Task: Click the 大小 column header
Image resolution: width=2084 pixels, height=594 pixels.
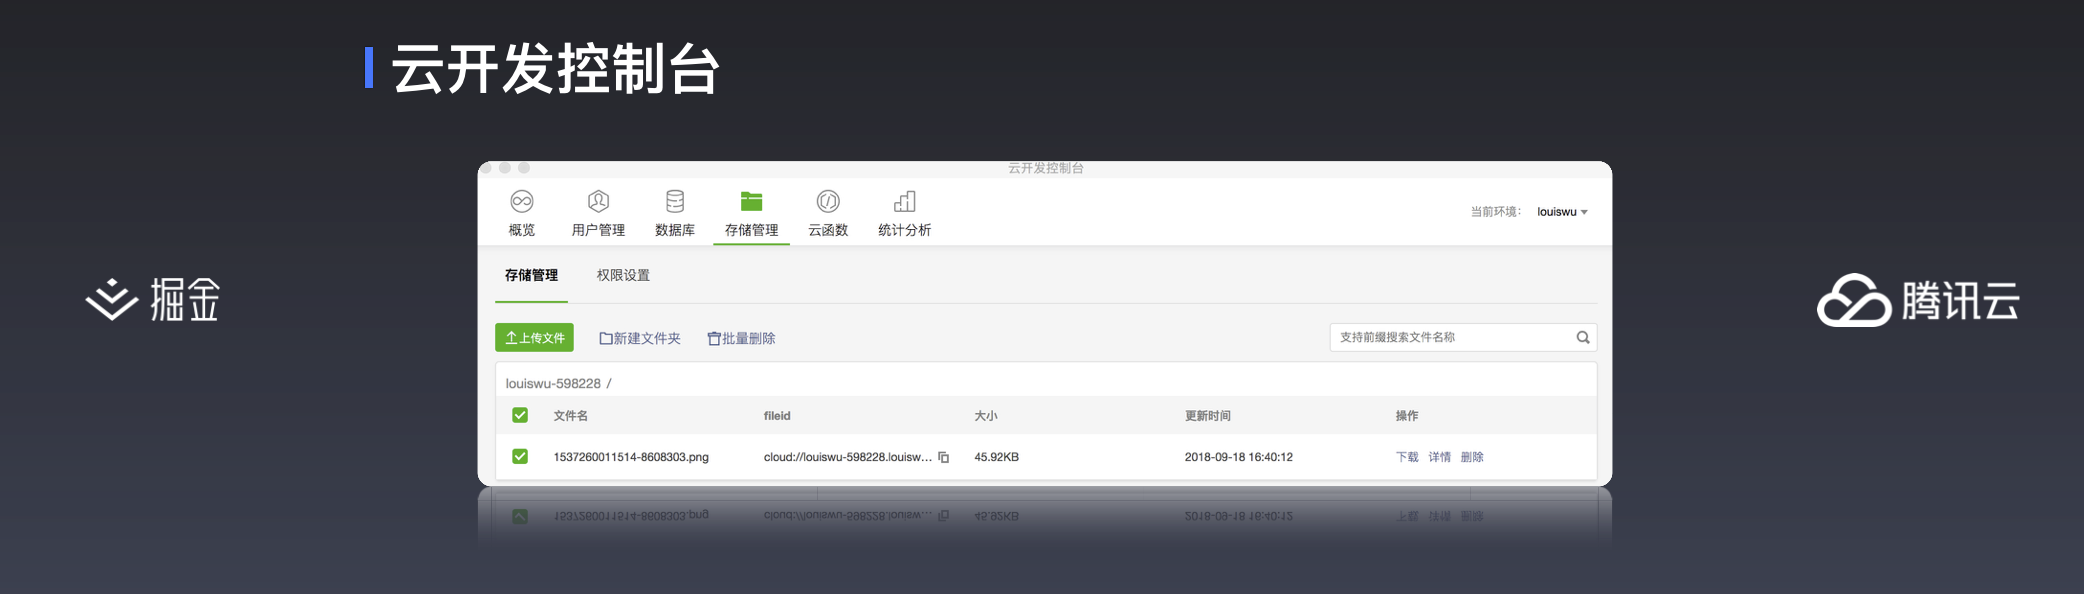Action: click(986, 416)
